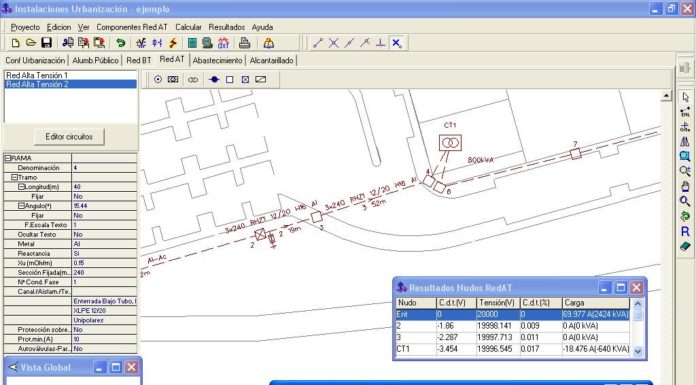Click the zoom window magnifier icon
This screenshot has height=385, width=696.
pyautogui.click(x=685, y=156)
